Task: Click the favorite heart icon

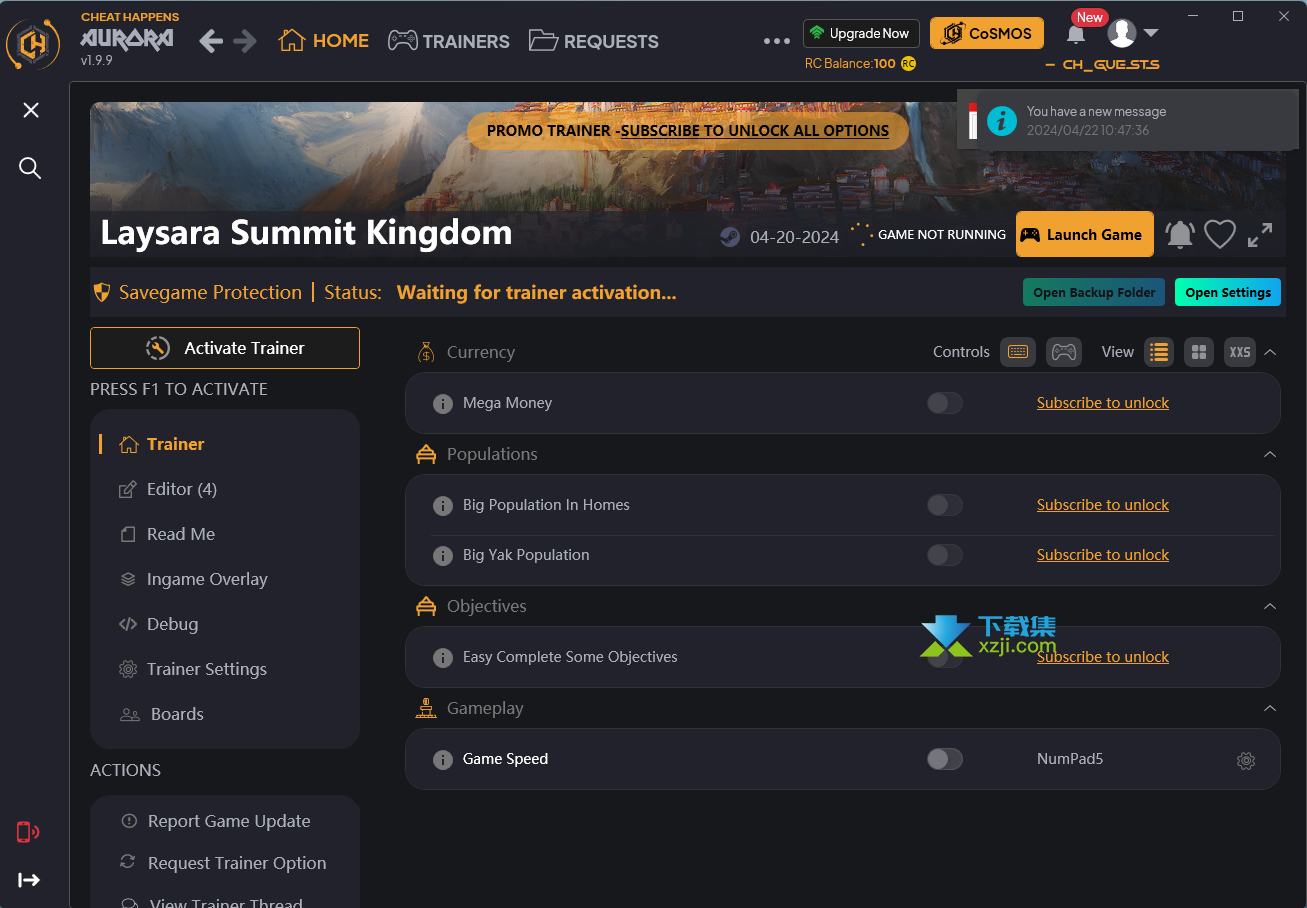Action: (x=1220, y=234)
